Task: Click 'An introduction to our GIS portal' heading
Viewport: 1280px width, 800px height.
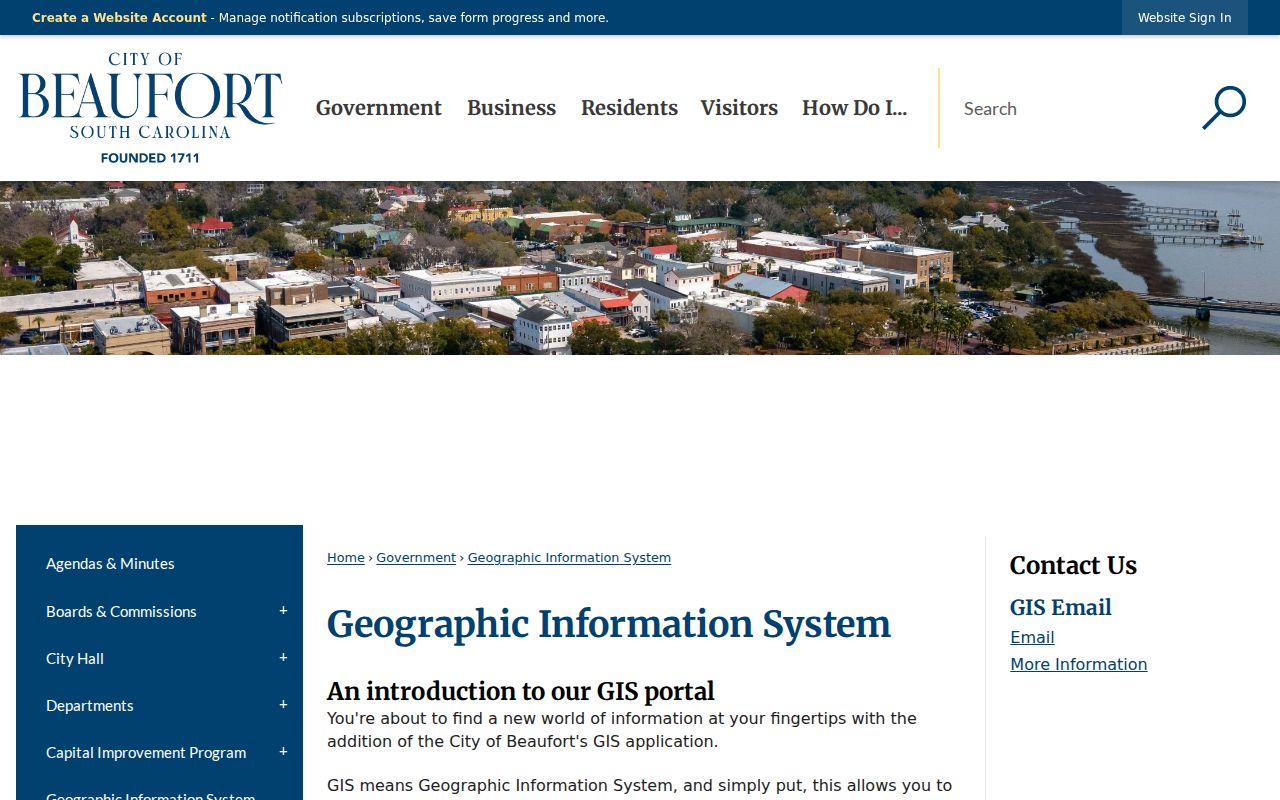Action: click(521, 691)
